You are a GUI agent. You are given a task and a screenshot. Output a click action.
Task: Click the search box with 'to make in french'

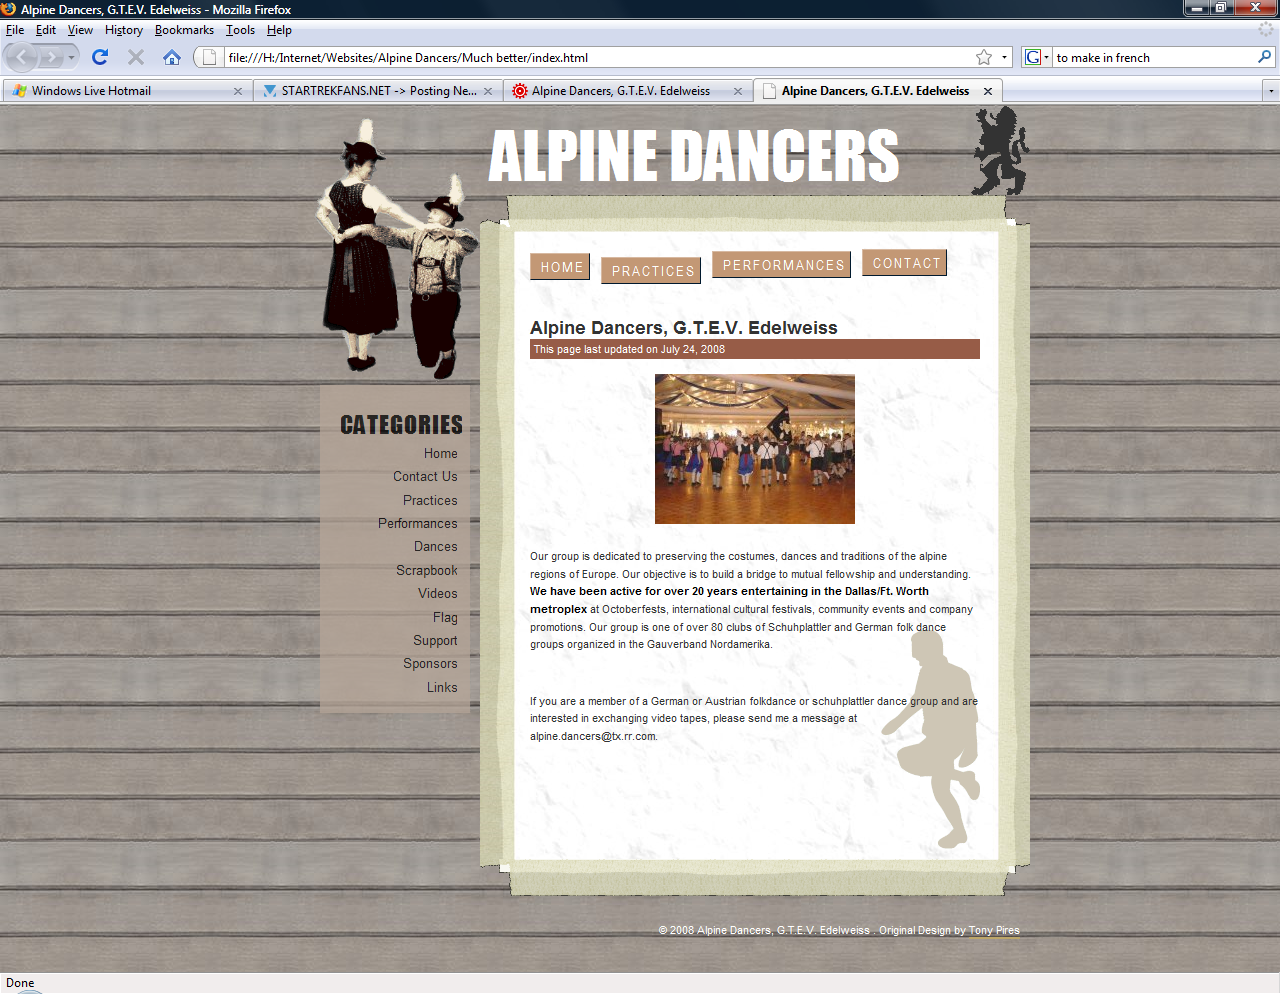[1150, 58]
